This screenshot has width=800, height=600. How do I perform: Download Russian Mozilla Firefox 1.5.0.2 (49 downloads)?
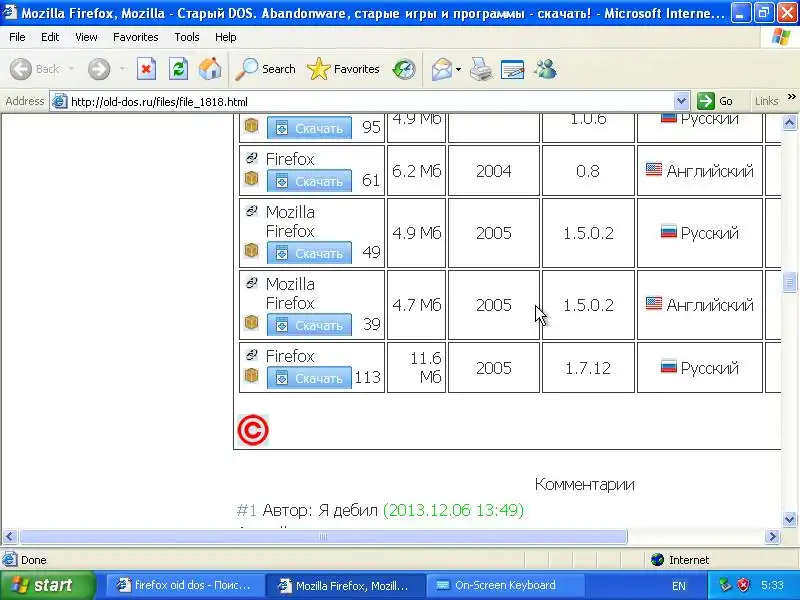click(309, 253)
